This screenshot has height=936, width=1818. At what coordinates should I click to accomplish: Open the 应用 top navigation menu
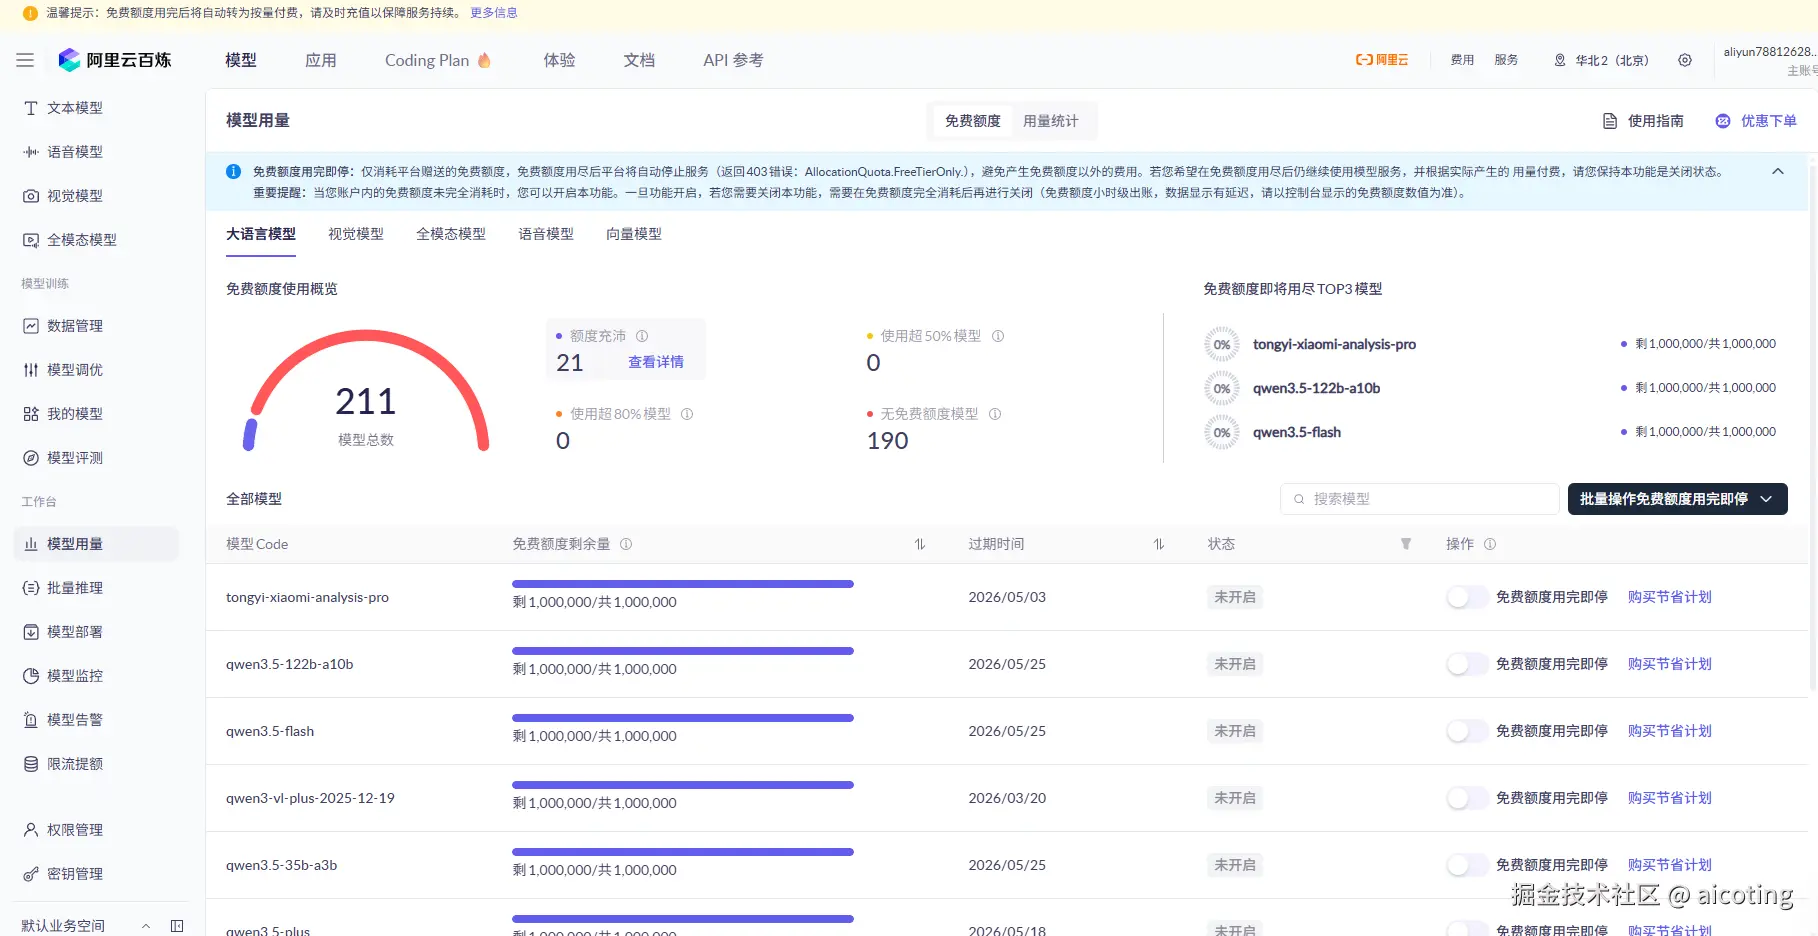pos(321,60)
